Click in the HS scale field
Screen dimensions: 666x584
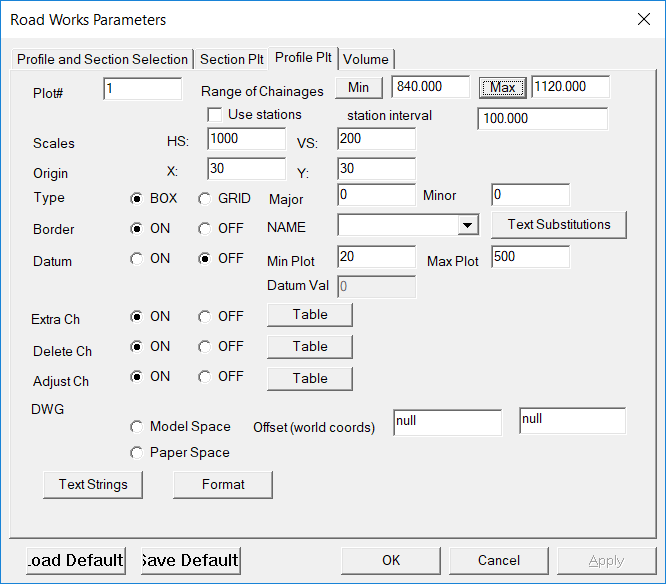[x=246, y=139]
